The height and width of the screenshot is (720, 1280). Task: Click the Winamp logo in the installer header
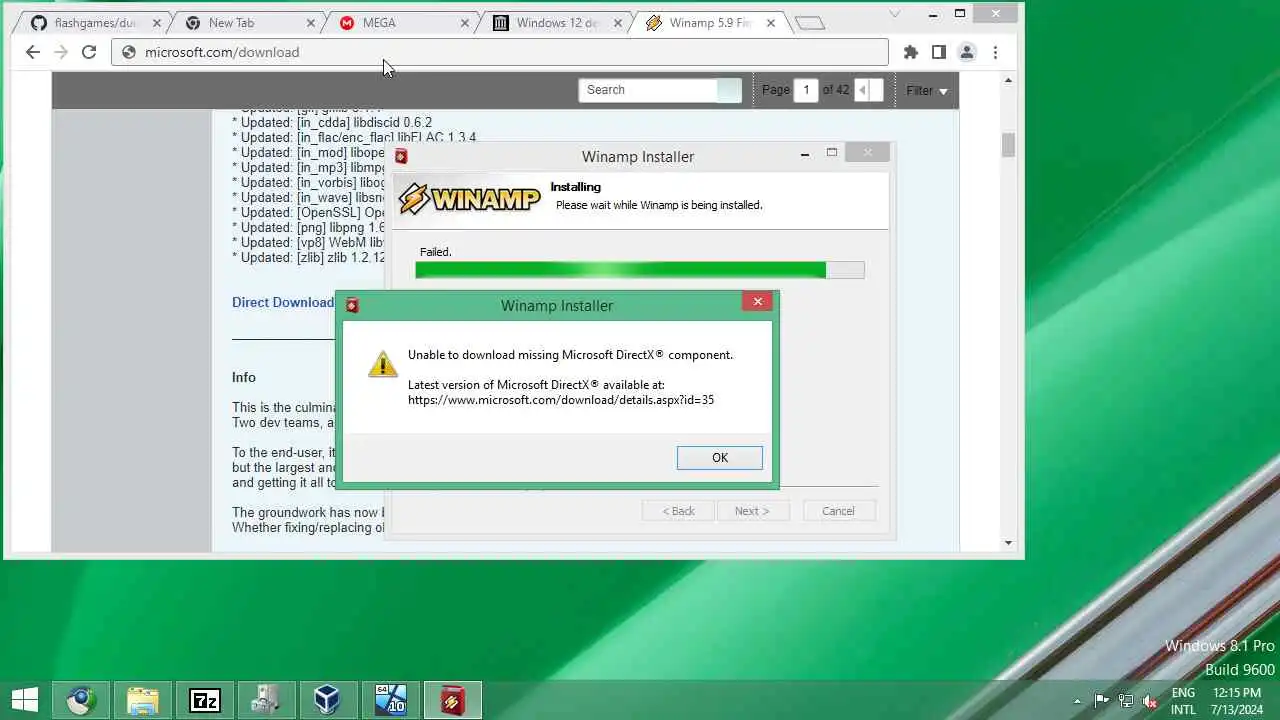470,198
